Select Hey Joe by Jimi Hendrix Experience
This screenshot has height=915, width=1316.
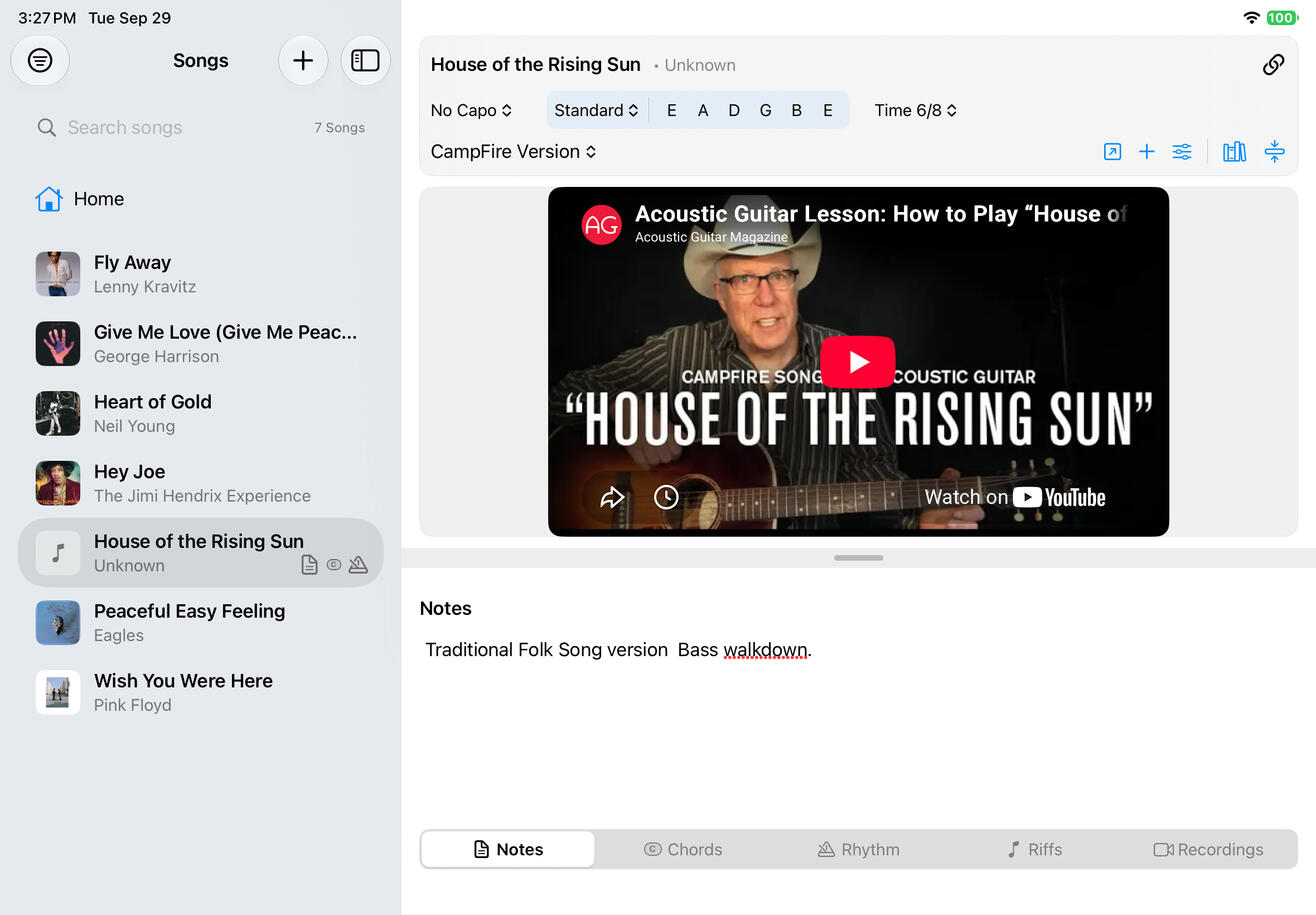(x=201, y=483)
